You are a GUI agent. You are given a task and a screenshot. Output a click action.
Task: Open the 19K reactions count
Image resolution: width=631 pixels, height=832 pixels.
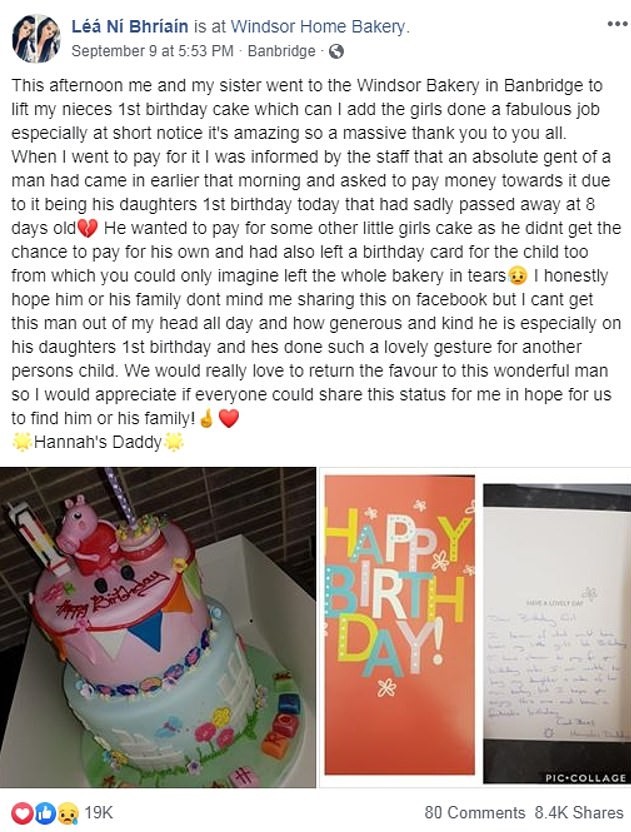coord(99,812)
